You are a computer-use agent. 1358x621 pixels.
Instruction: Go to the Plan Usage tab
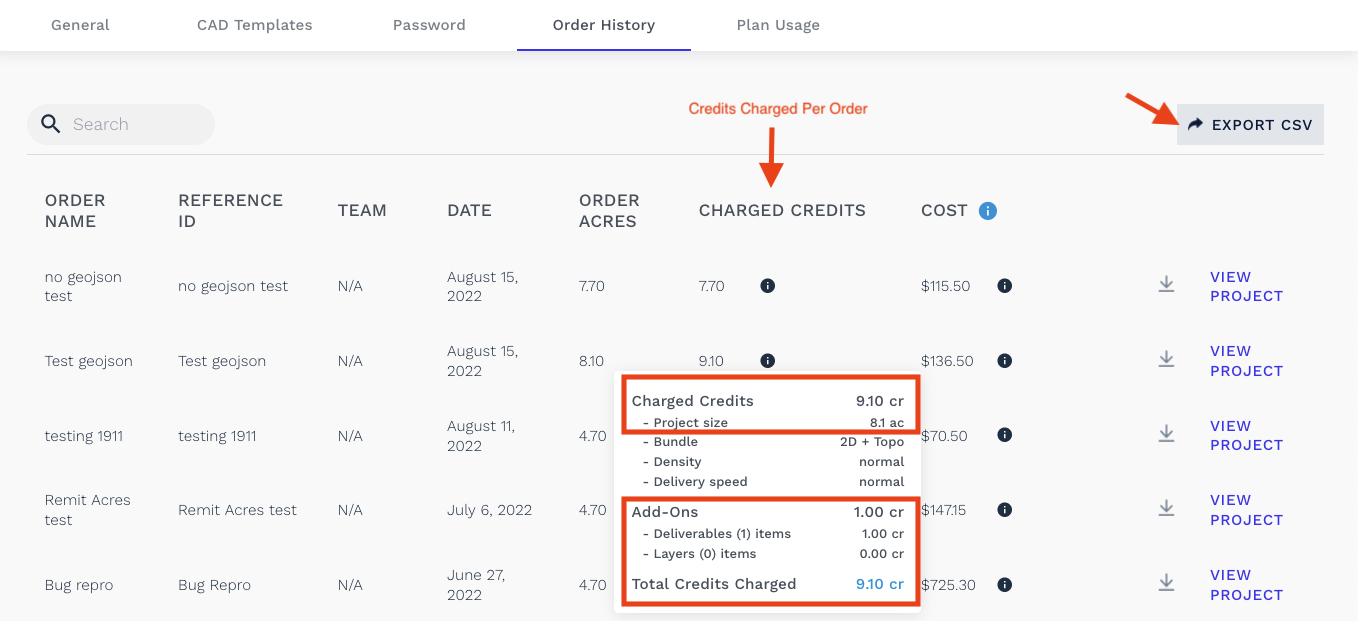click(778, 25)
